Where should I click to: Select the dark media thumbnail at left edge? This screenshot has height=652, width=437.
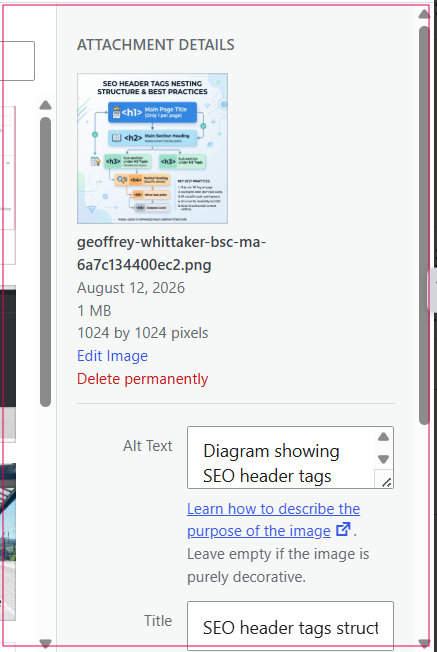coord(8,364)
